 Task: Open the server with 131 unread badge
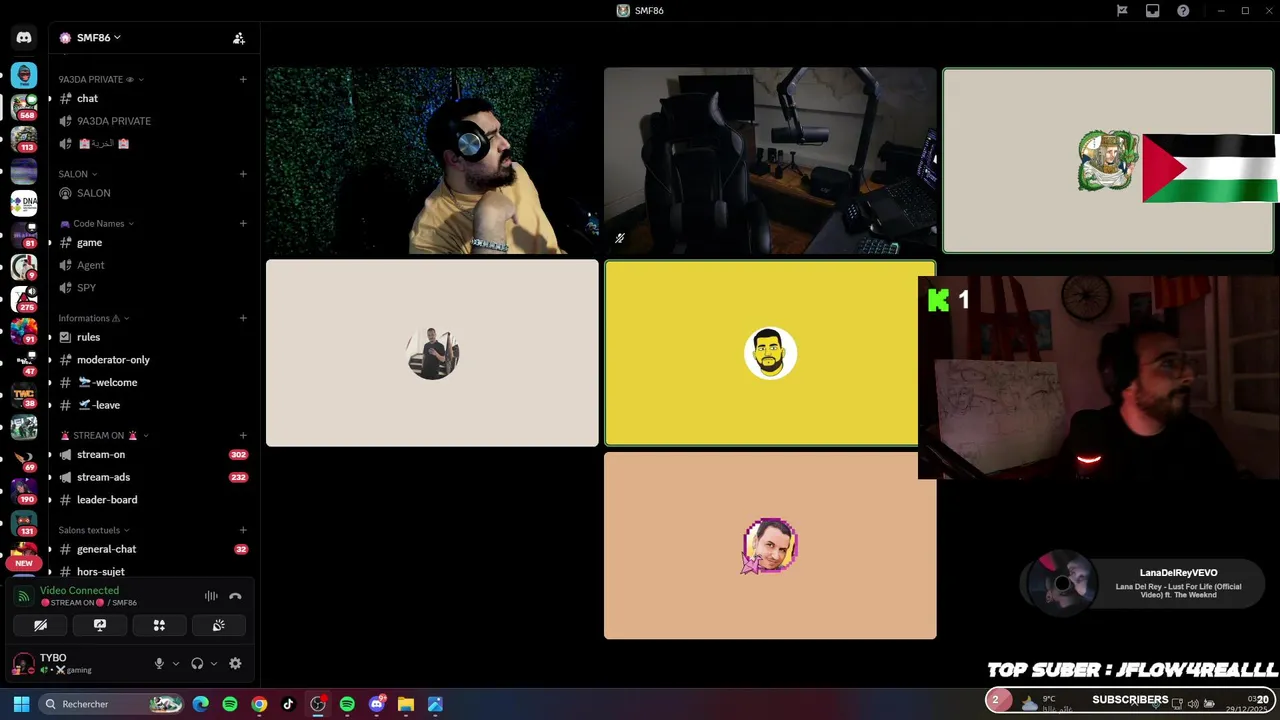pos(24,522)
